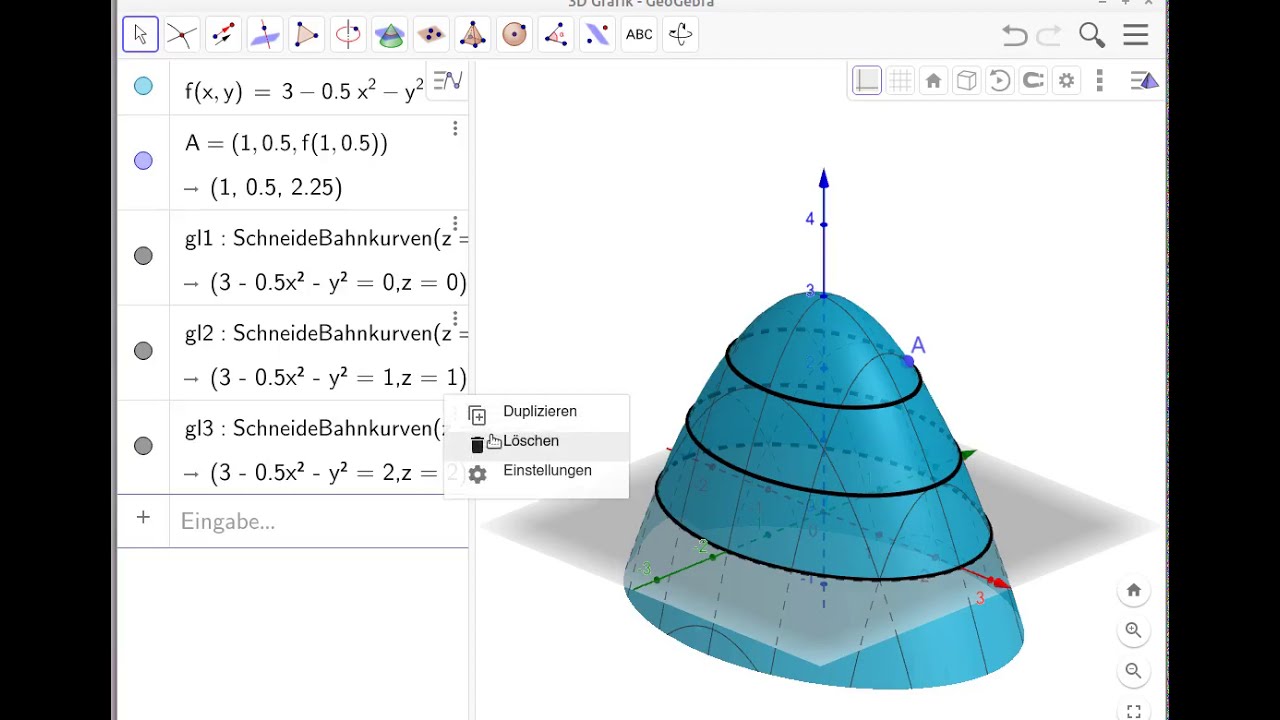Image resolution: width=1280 pixels, height=720 pixels.
Task: Open 3D graphics settings gear in style bar
Action: pos(1067,81)
